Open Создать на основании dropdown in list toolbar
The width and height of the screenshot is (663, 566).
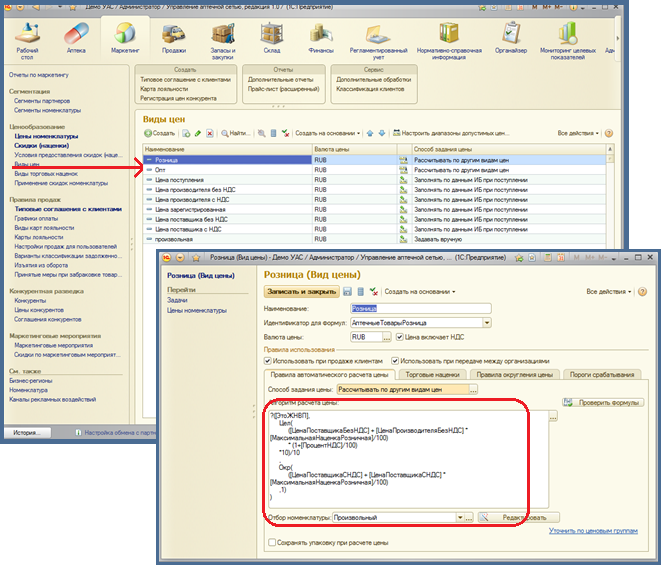click(x=327, y=133)
